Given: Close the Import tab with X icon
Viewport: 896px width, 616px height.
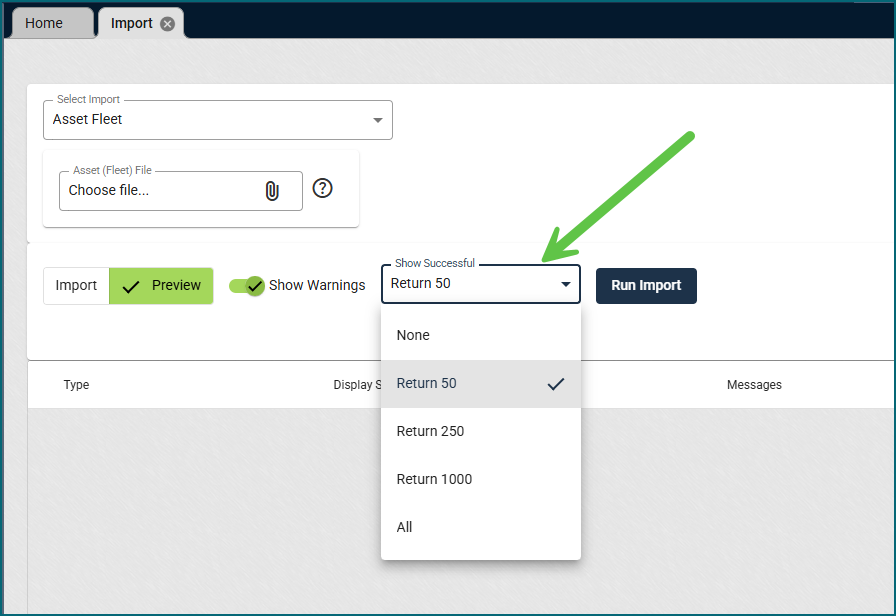Looking at the screenshot, I should click(167, 24).
